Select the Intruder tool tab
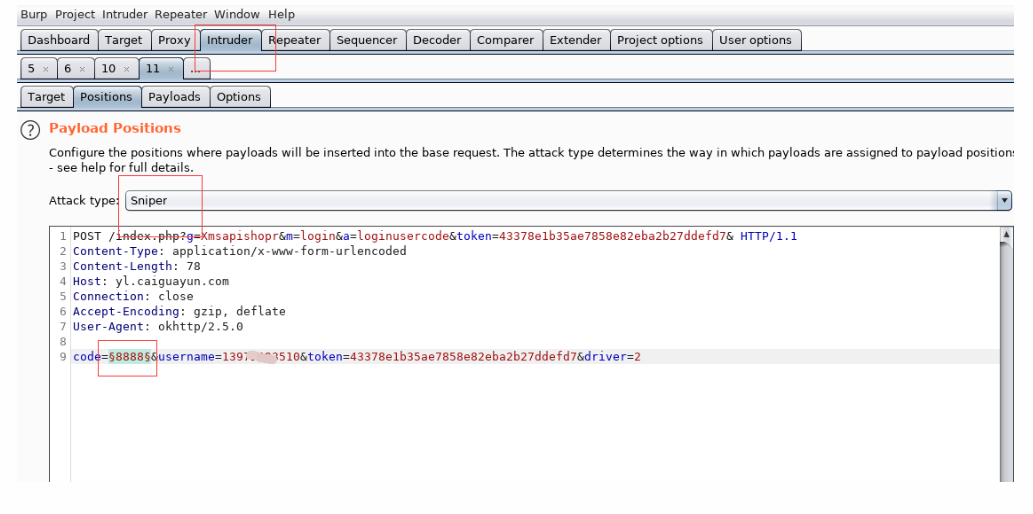This screenshot has height=514, width=1033. point(229,40)
